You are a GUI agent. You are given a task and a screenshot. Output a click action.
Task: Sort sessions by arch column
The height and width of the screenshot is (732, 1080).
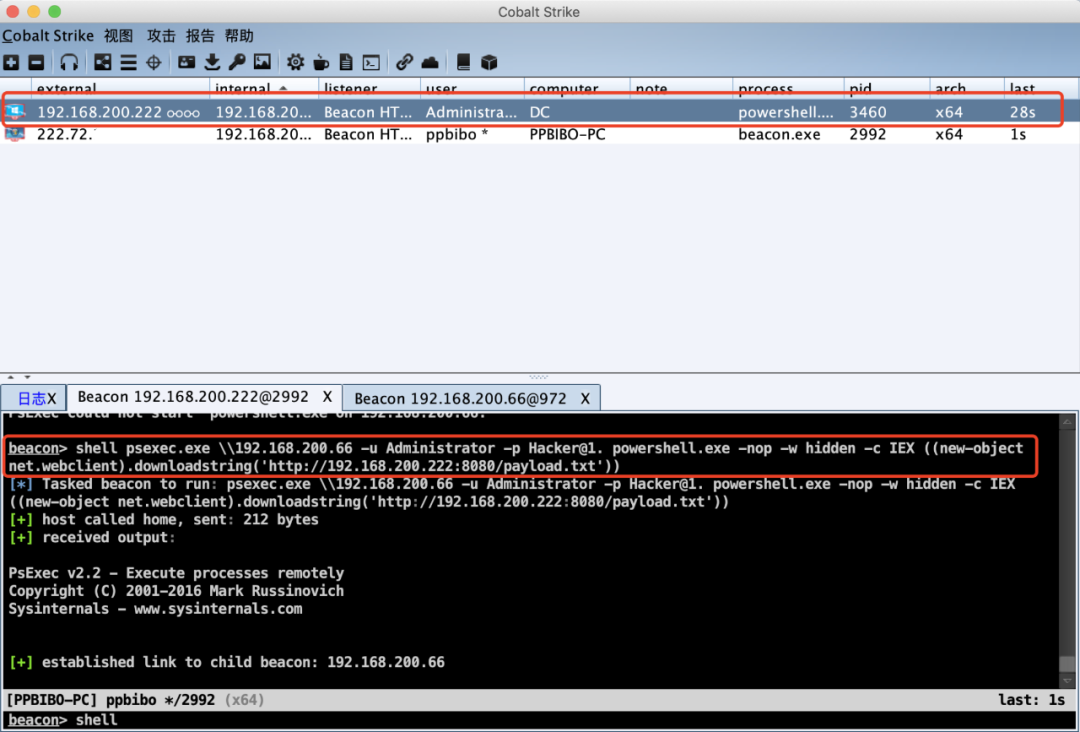[966, 87]
